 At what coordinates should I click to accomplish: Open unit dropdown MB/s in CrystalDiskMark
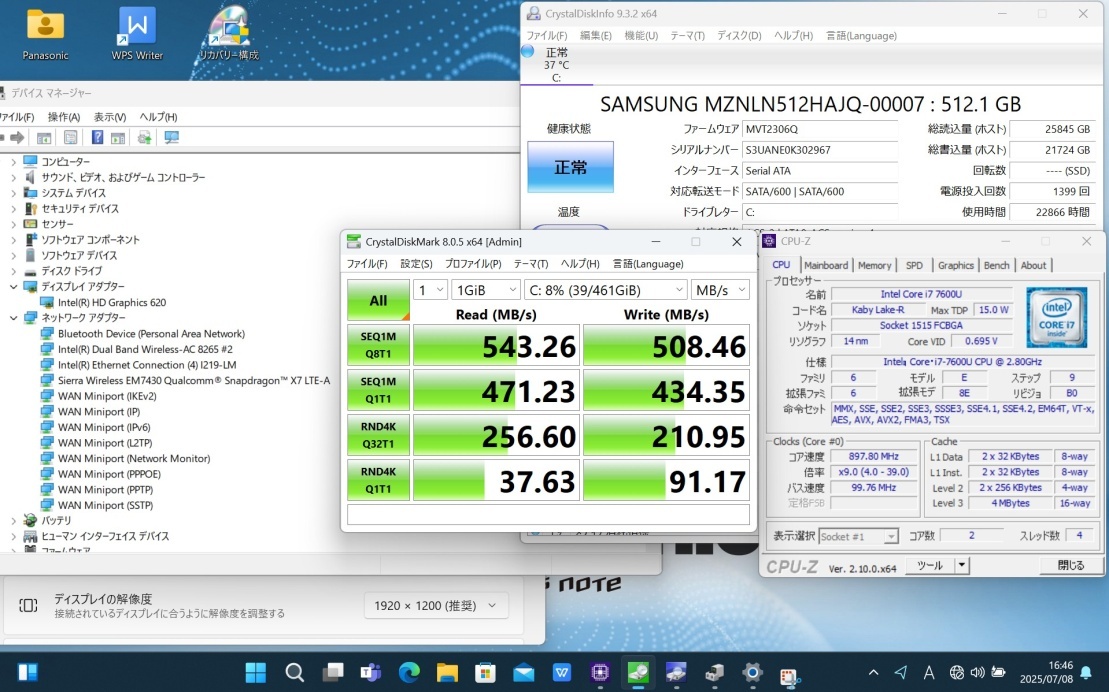tap(720, 290)
